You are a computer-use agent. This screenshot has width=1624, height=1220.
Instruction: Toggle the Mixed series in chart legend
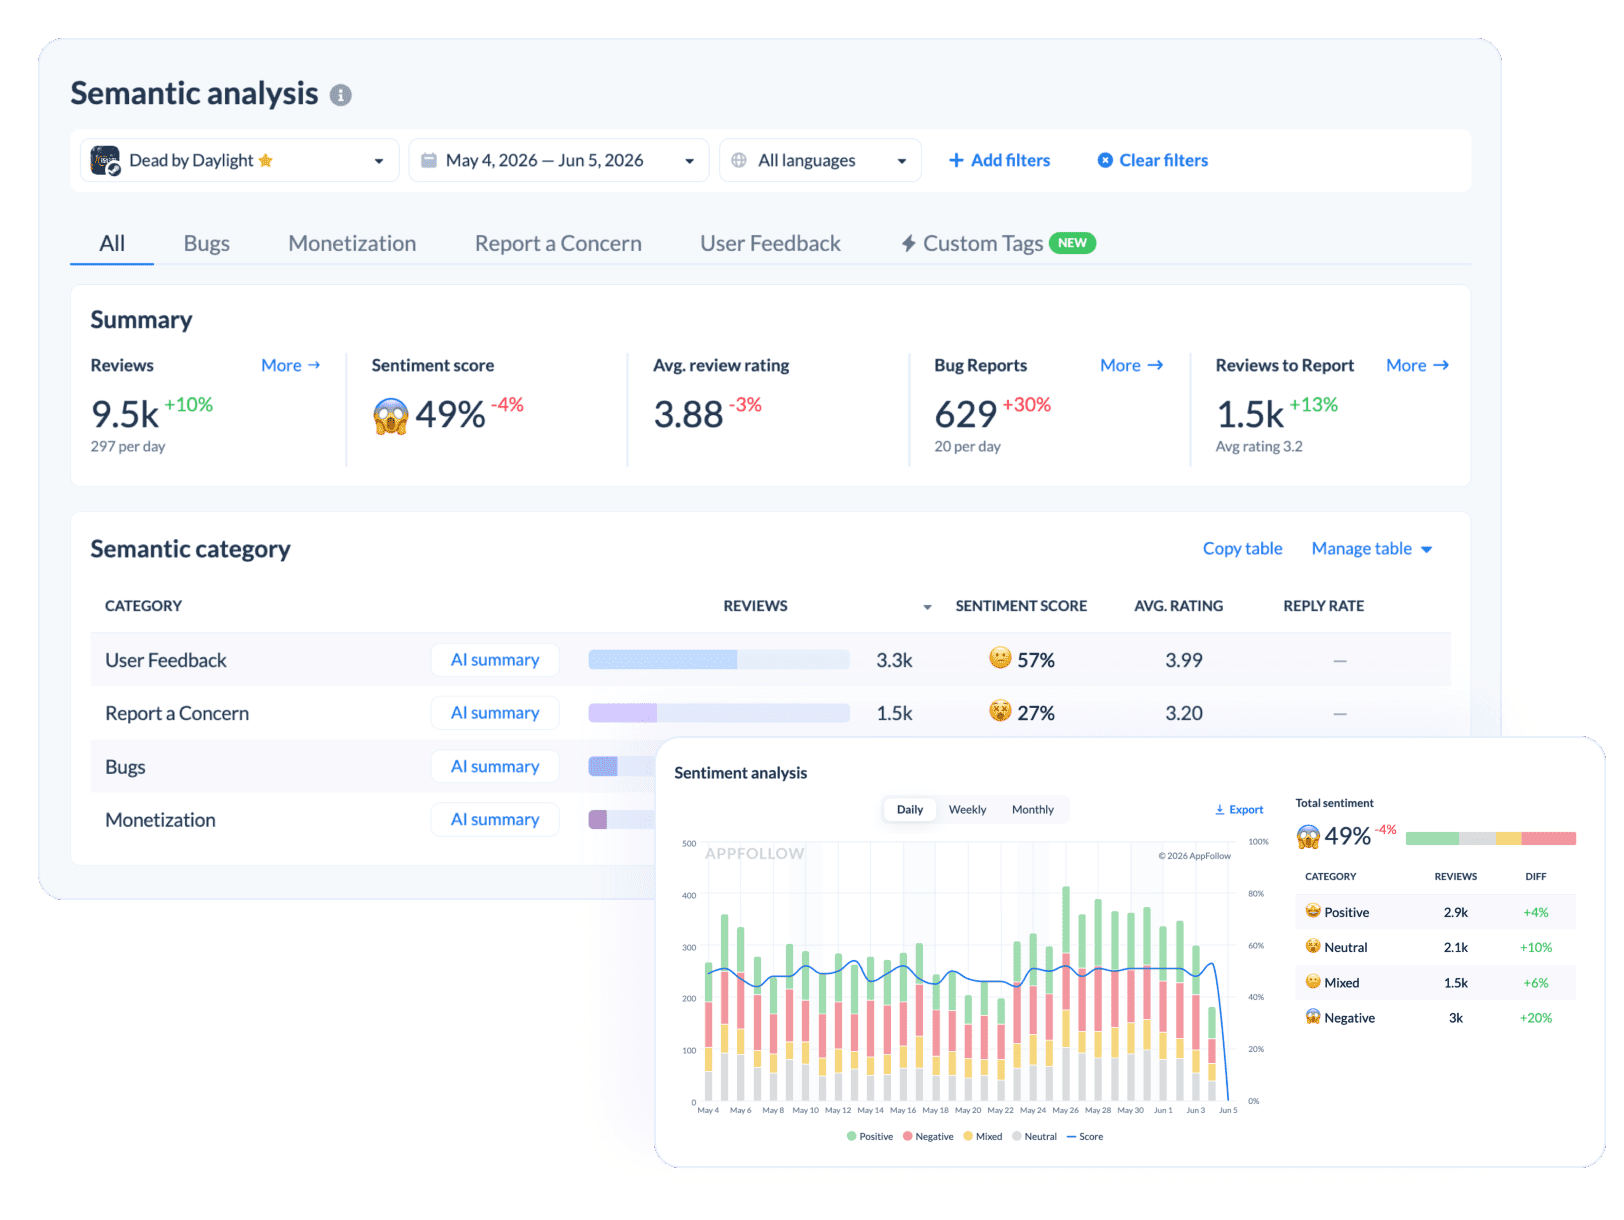click(983, 1136)
